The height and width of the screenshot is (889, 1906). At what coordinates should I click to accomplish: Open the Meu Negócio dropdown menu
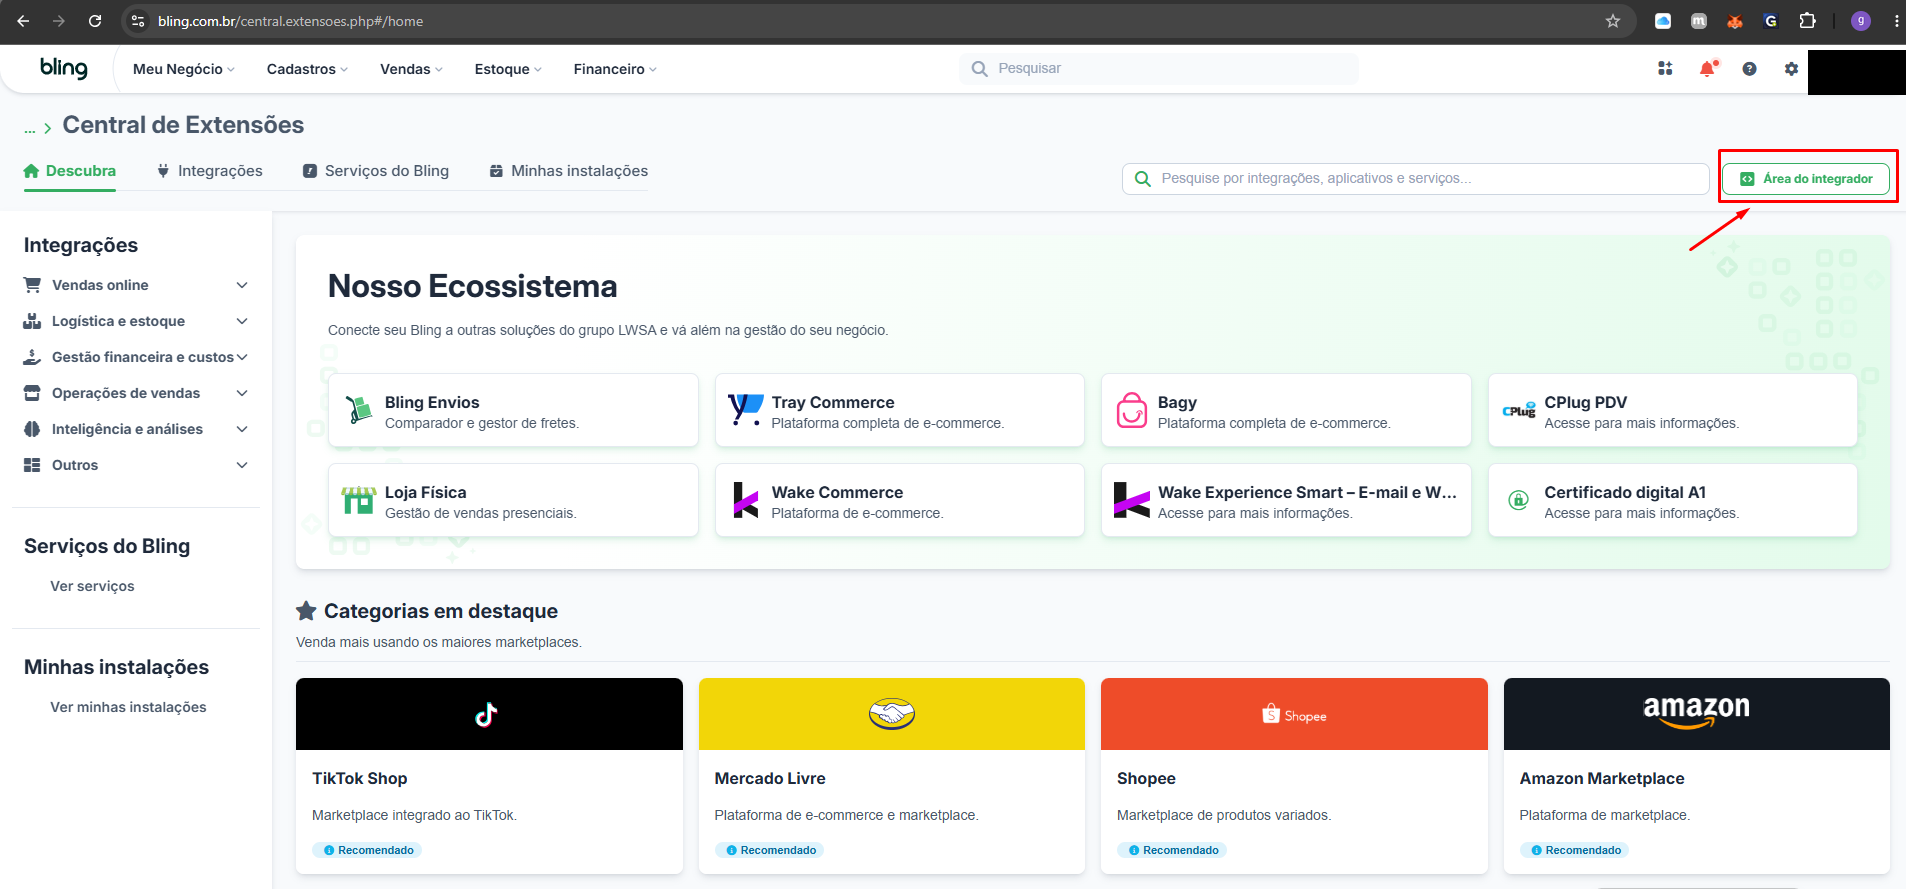click(184, 69)
